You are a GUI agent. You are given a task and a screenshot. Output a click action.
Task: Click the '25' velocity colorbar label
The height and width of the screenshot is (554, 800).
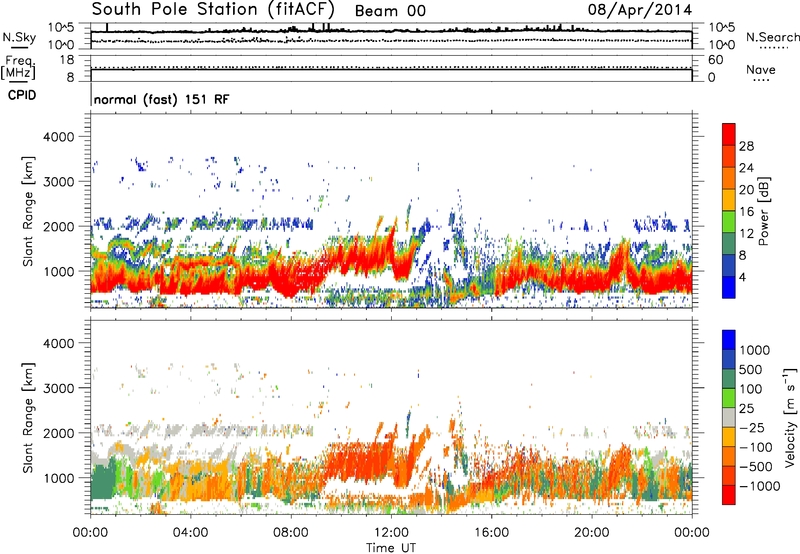coord(746,409)
